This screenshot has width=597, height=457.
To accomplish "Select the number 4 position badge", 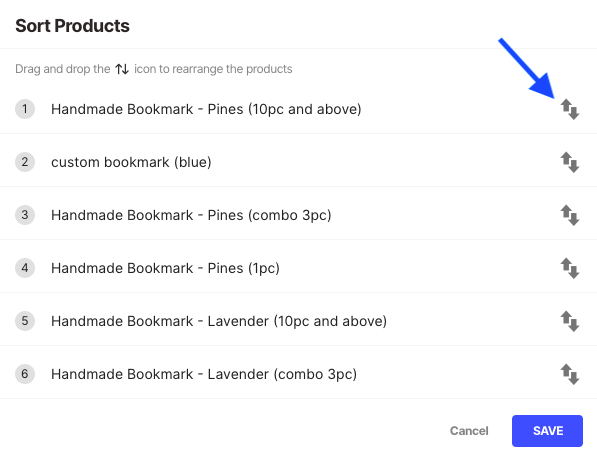I will (x=25, y=268).
